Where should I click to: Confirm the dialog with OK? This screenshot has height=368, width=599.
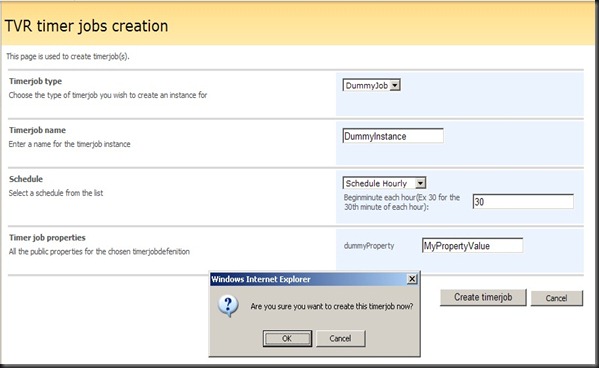click(x=287, y=338)
